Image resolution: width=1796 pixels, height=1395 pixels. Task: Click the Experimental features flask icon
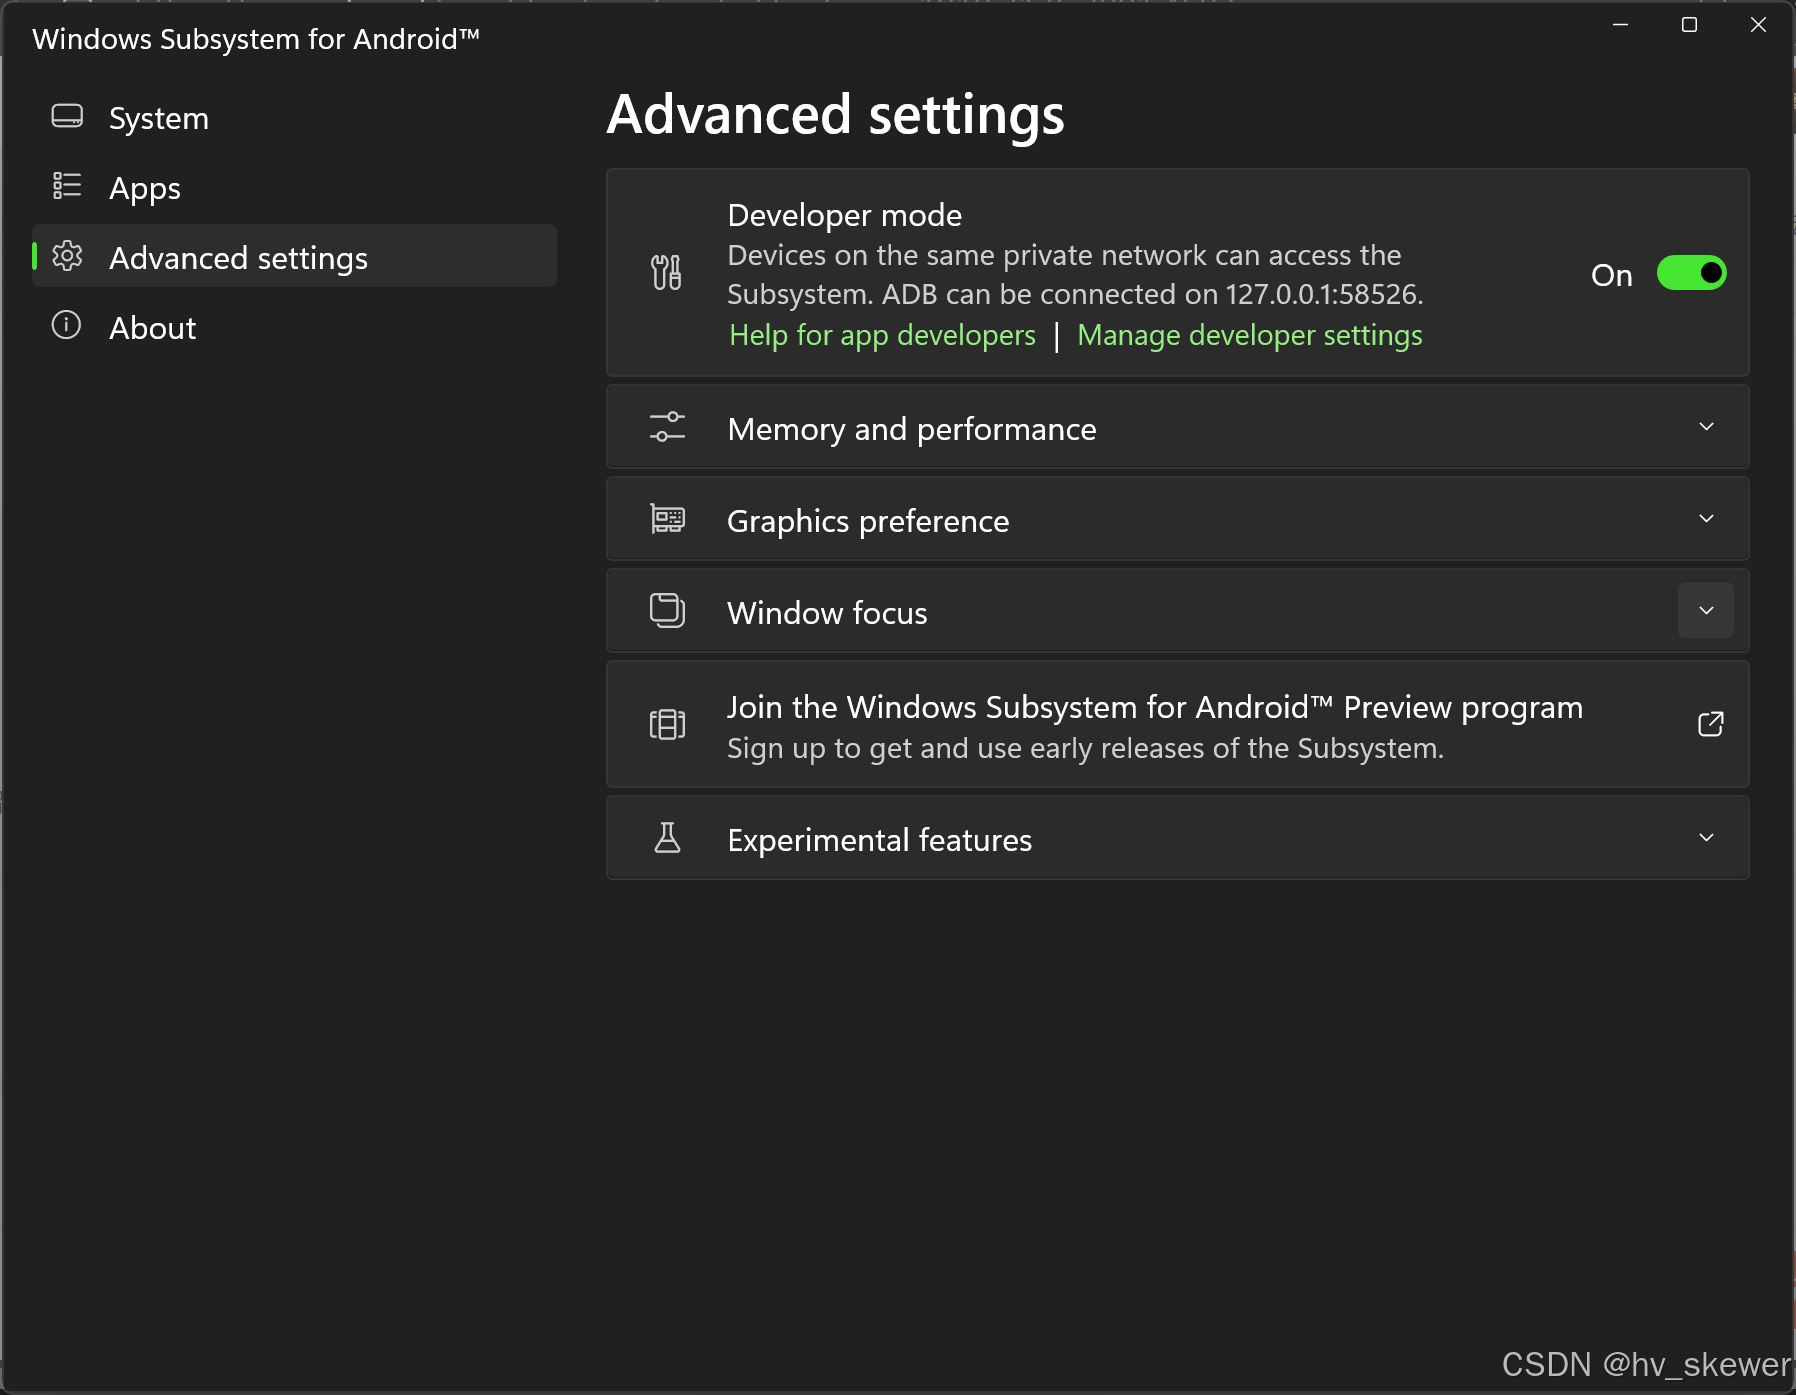pyautogui.click(x=667, y=838)
